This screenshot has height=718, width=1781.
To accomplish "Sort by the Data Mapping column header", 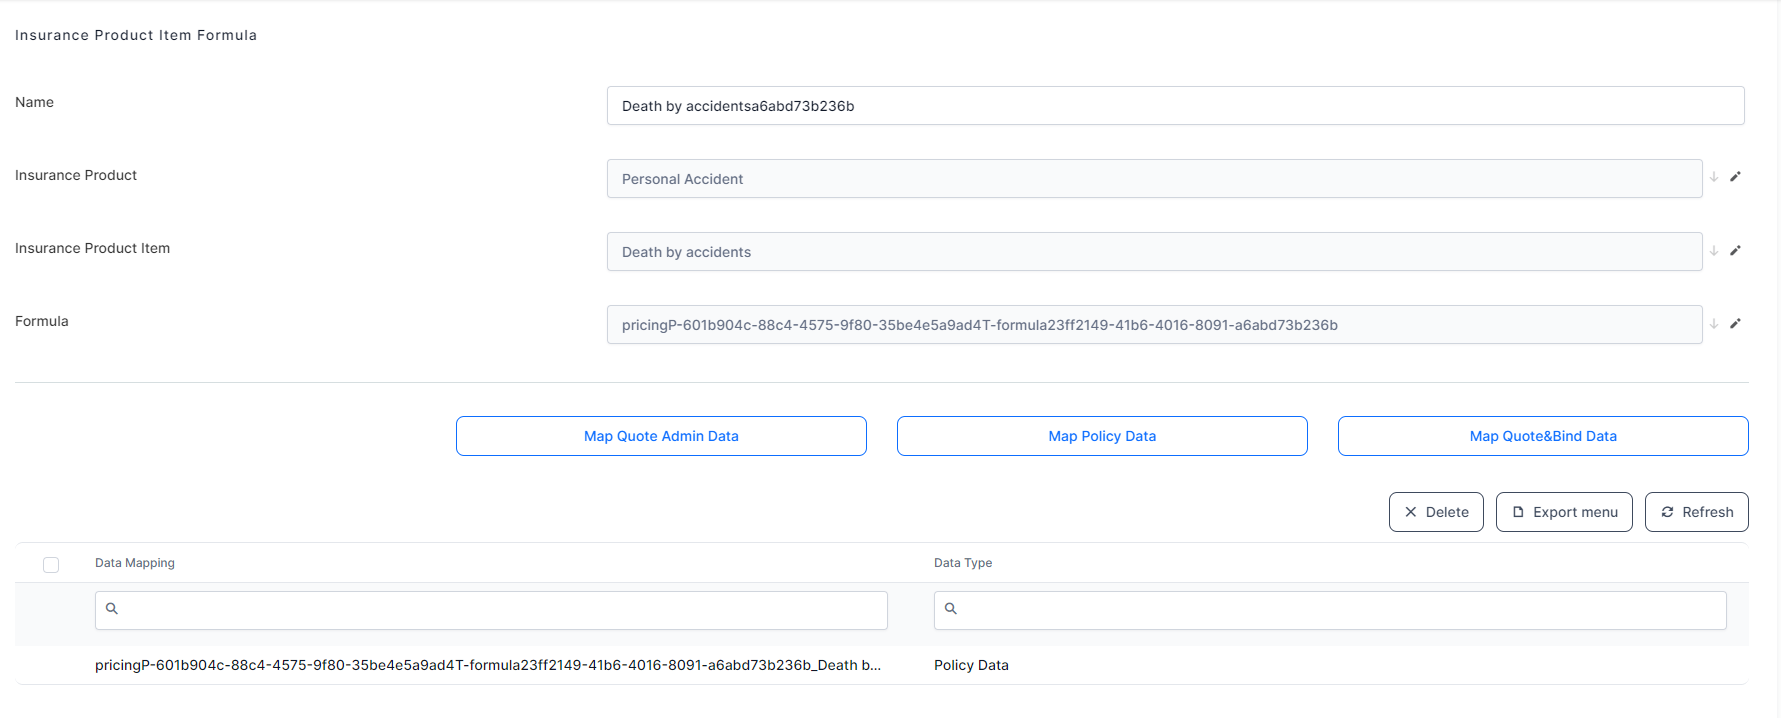I will coord(135,563).
